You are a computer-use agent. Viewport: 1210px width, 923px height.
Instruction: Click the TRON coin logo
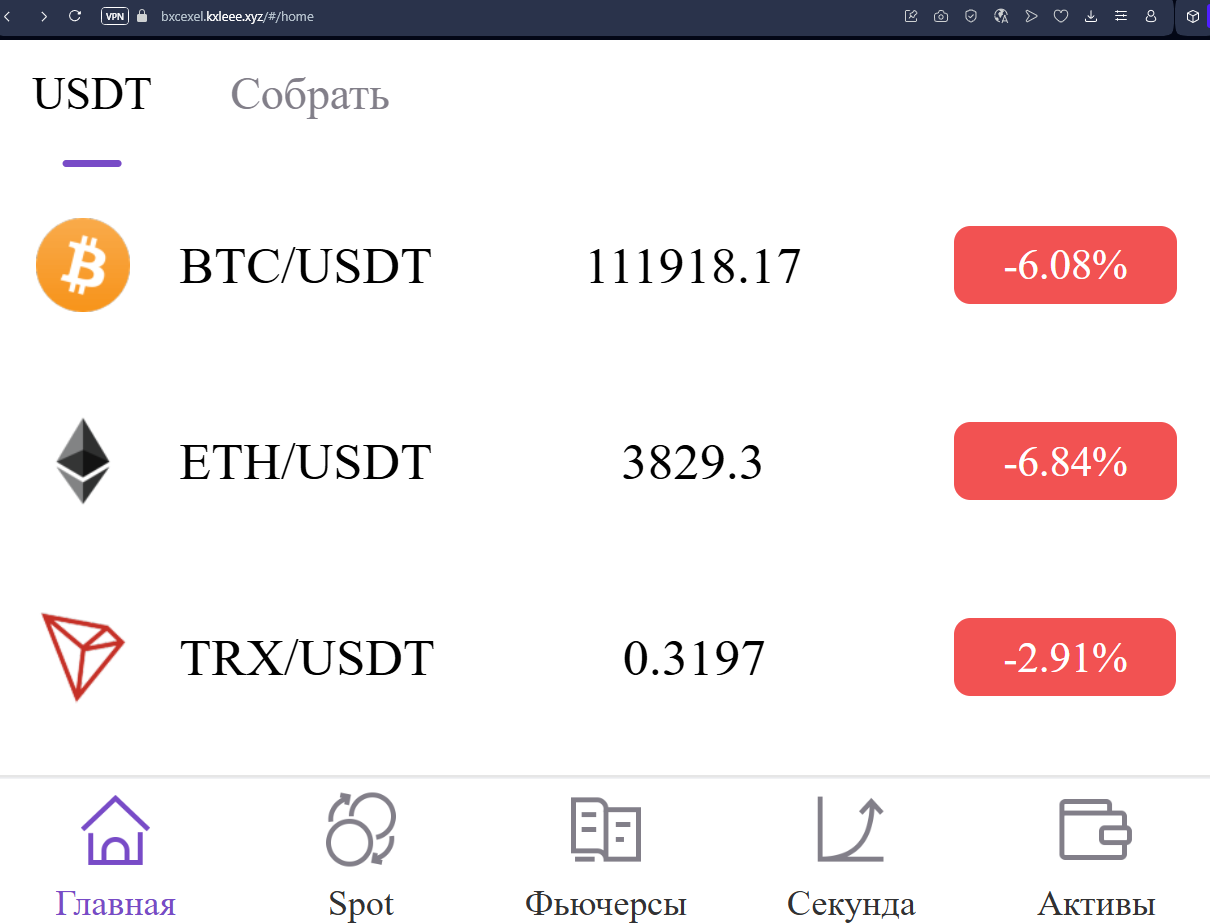pyautogui.click(x=83, y=657)
